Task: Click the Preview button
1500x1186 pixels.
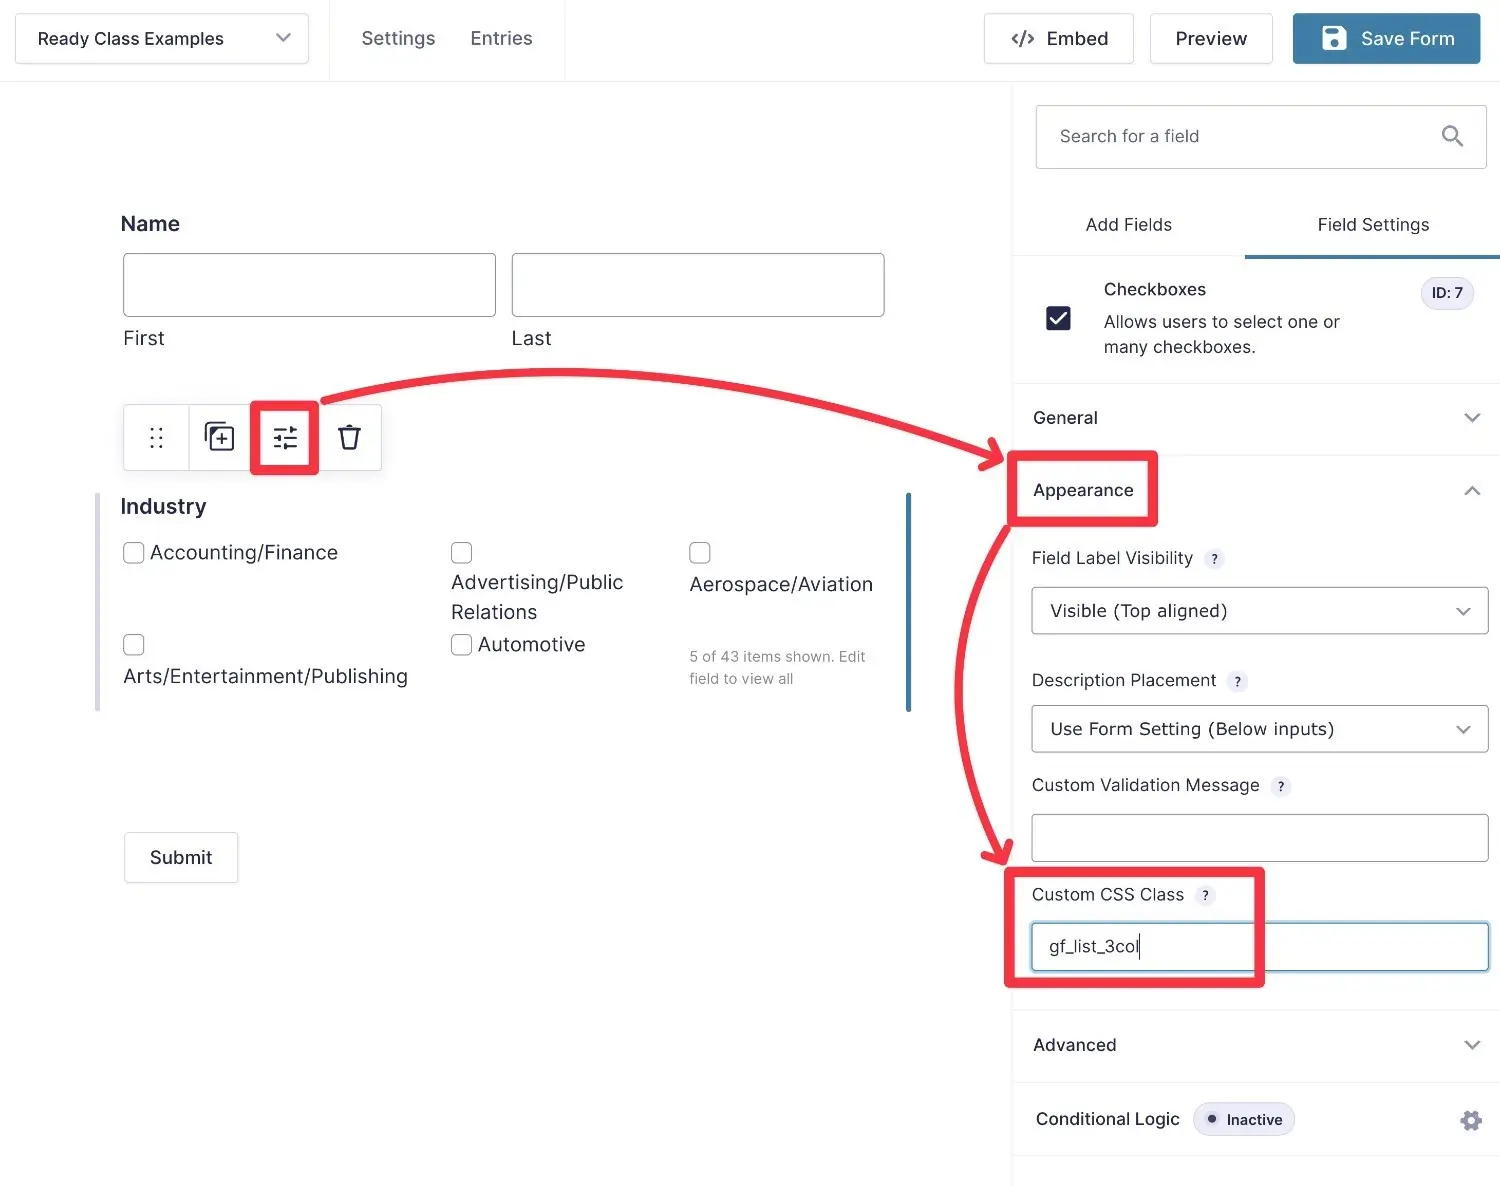Action: [1210, 38]
